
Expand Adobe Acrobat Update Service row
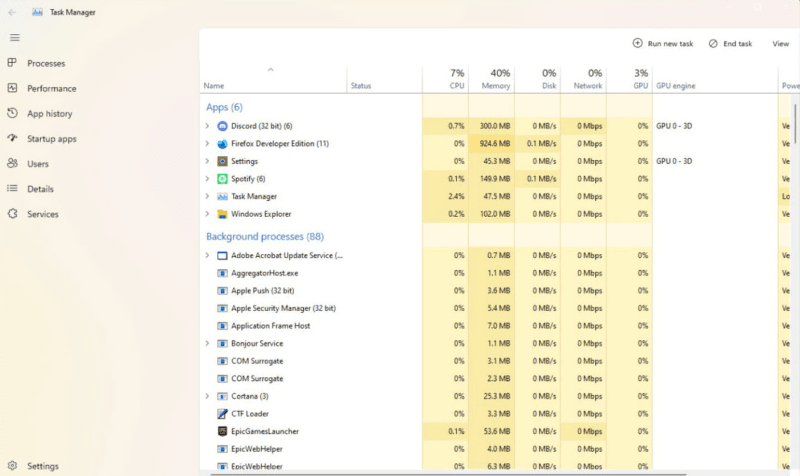pos(207,255)
